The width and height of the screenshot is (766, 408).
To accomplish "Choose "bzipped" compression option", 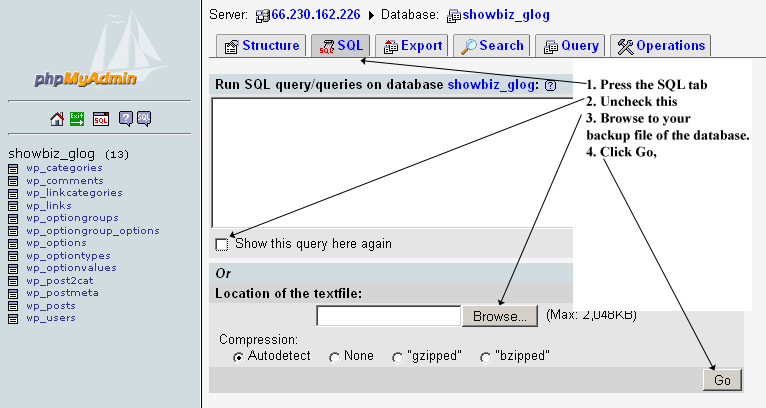I will [486, 357].
